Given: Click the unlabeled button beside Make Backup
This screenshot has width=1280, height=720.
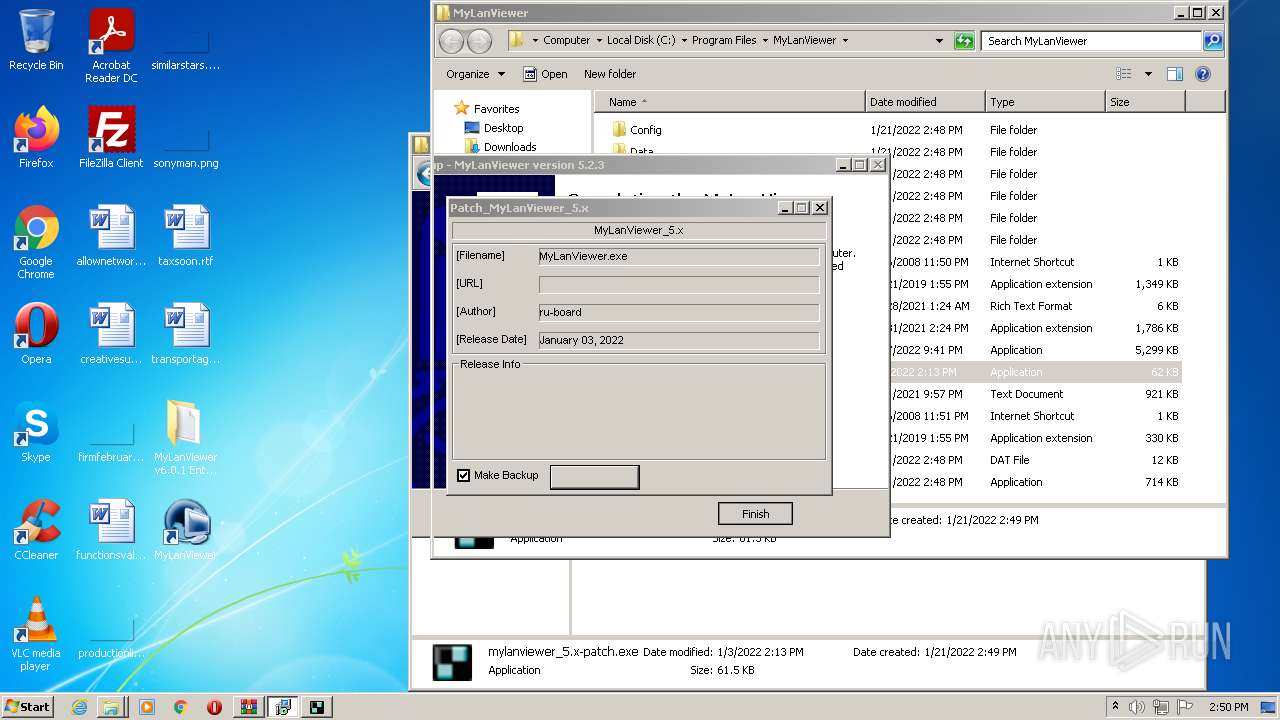Looking at the screenshot, I should (x=594, y=476).
